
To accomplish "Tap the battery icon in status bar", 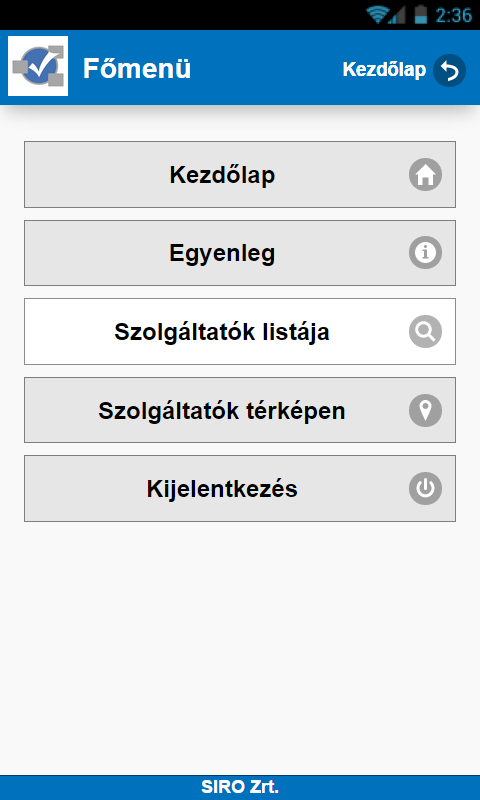I will [420, 14].
